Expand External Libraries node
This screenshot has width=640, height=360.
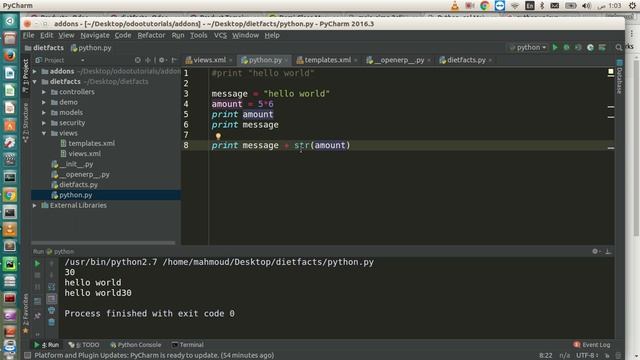point(35,205)
